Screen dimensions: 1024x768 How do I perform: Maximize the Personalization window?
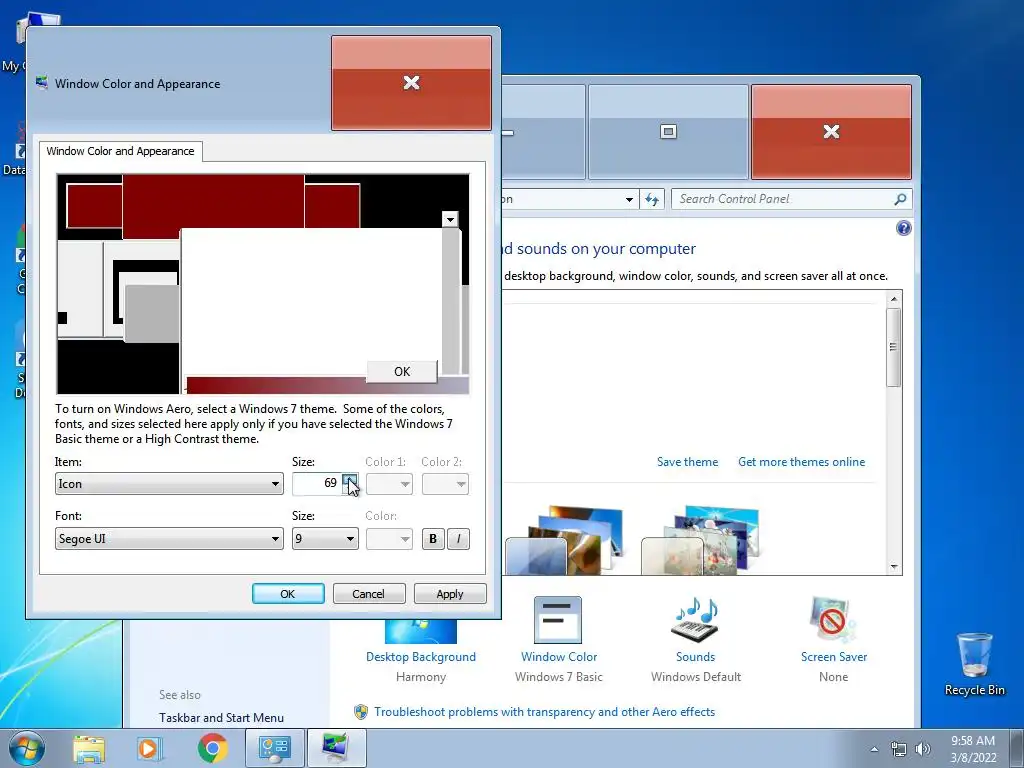point(668,131)
